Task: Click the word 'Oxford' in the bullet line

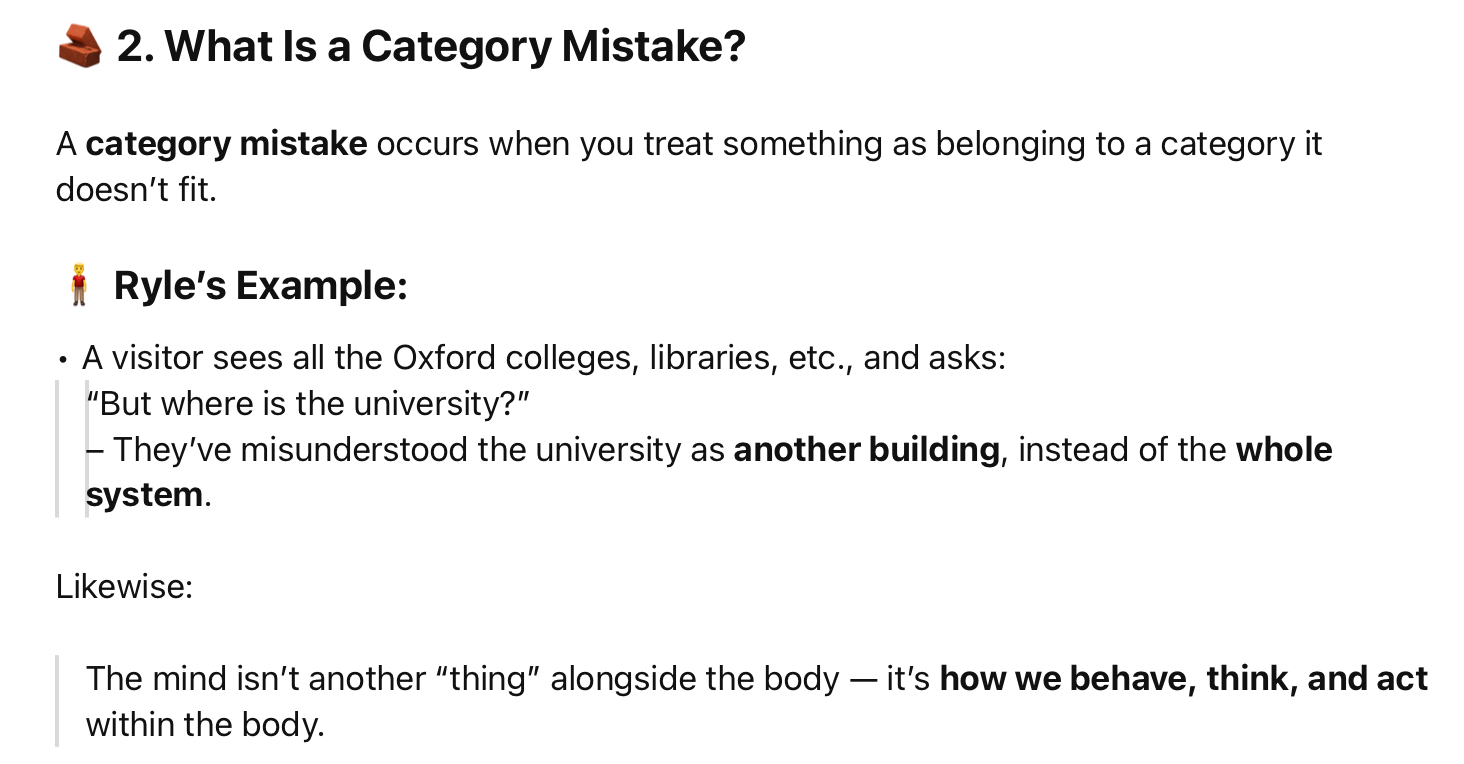Action: pos(445,357)
